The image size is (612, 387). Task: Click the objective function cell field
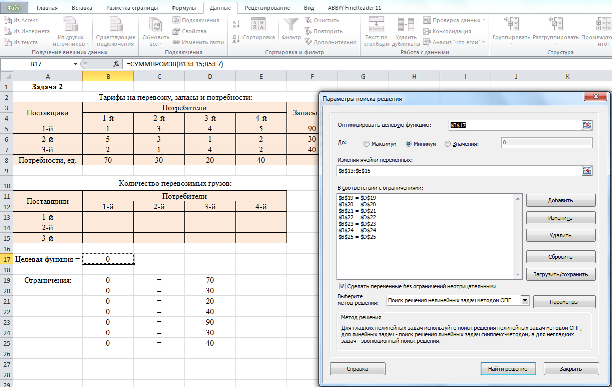click(x=515, y=125)
